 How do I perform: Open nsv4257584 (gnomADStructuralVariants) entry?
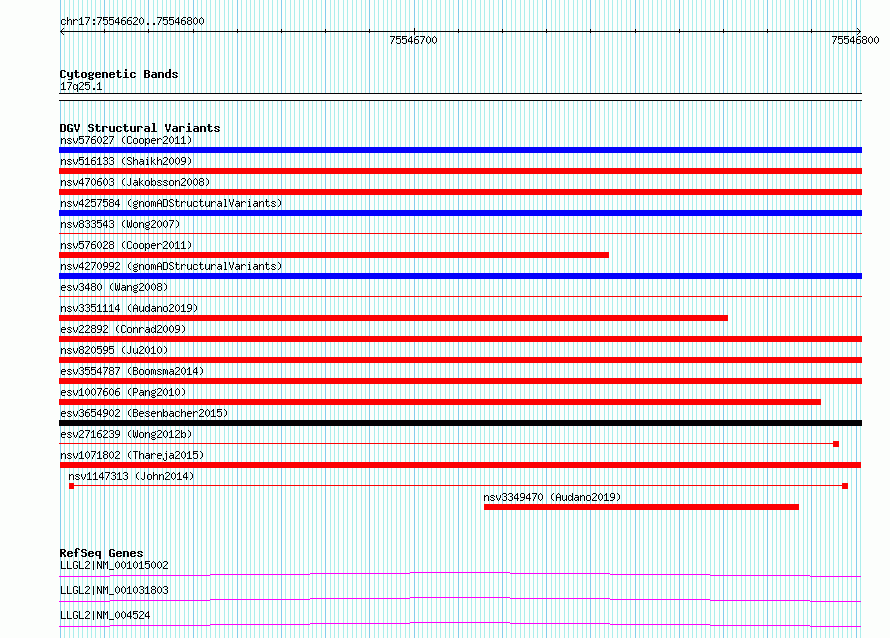pyautogui.click(x=171, y=203)
